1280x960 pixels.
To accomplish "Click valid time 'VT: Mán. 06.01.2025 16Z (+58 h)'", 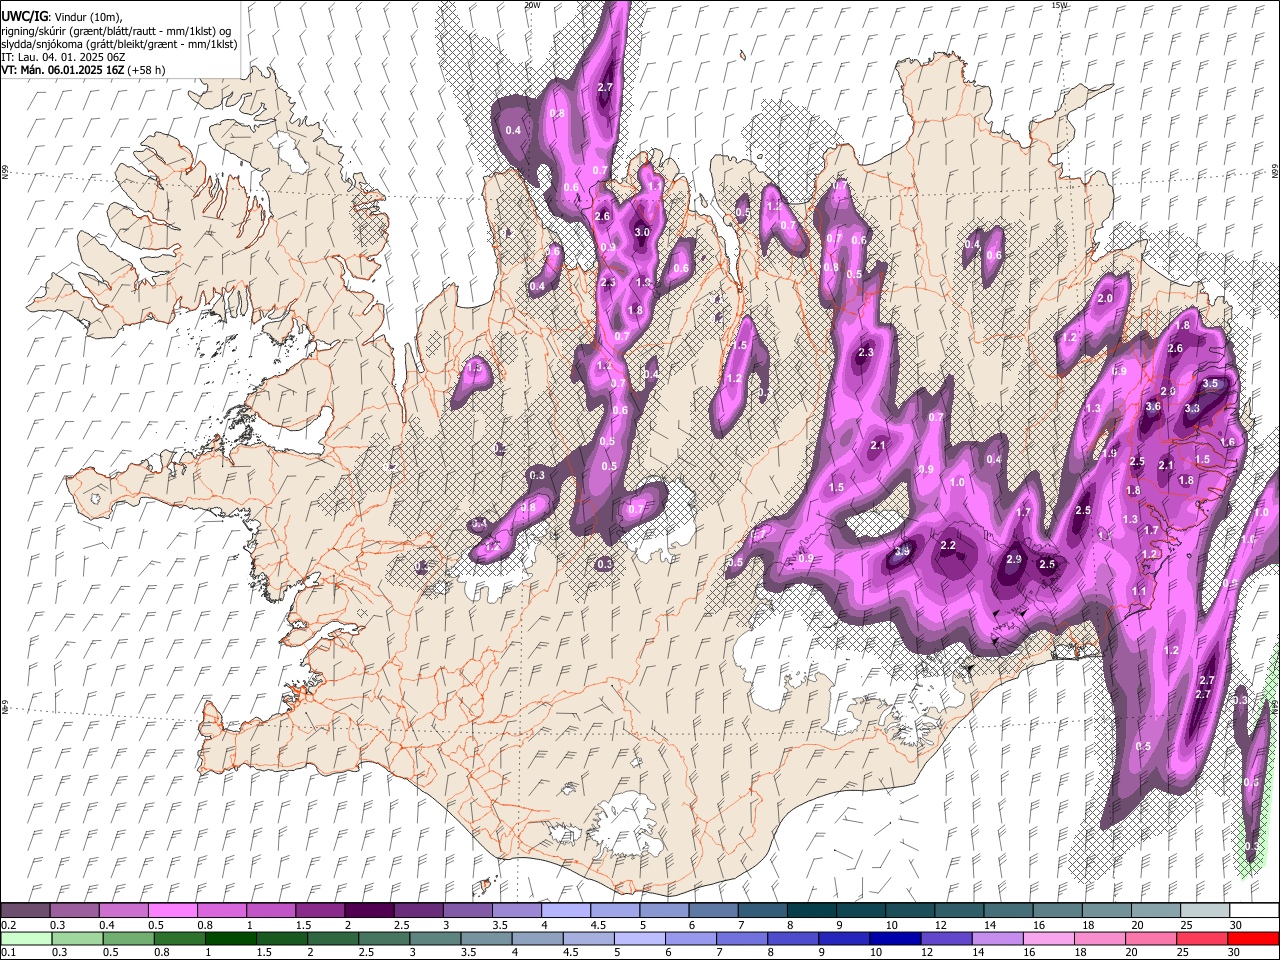I will (x=83, y=70).
